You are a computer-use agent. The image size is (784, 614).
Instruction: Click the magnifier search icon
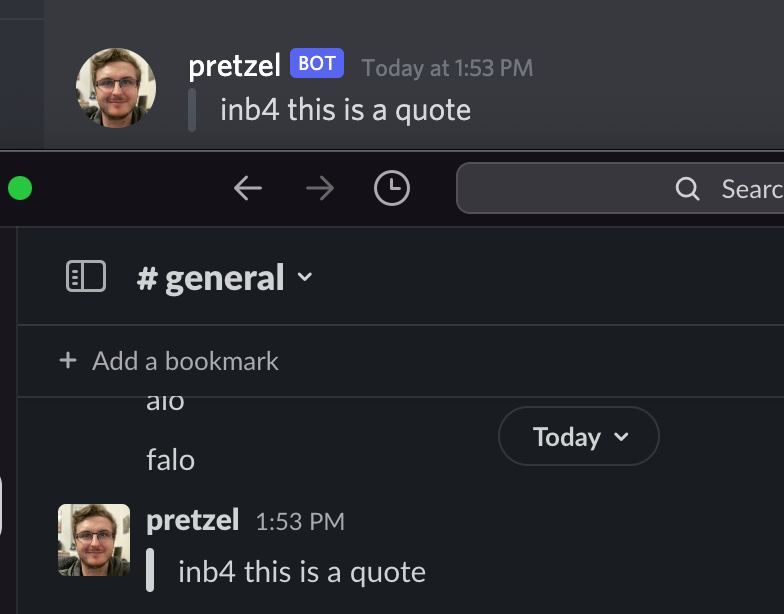pyautogui.click(x=687, y=189)
